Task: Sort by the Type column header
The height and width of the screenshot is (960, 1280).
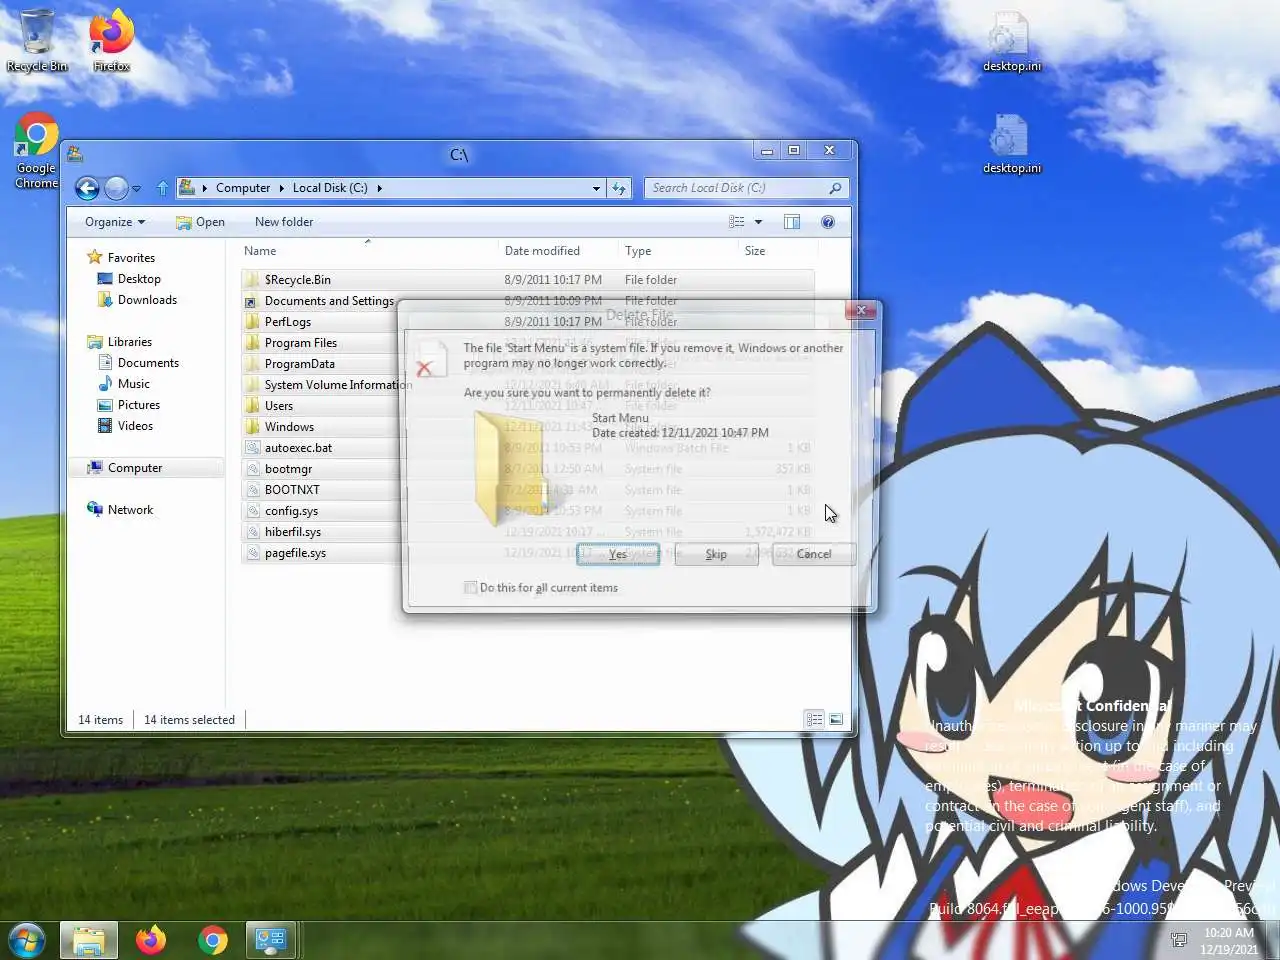Action: (677, 251)
